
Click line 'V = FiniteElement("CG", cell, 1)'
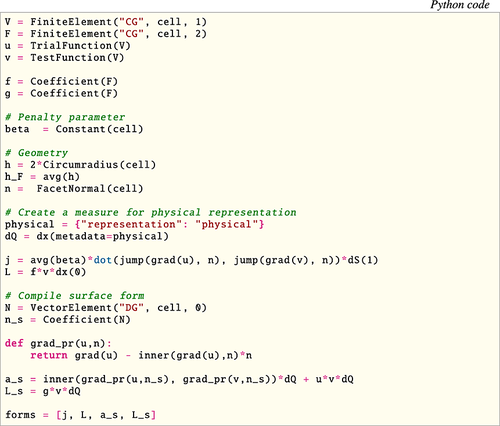(106, 22)
